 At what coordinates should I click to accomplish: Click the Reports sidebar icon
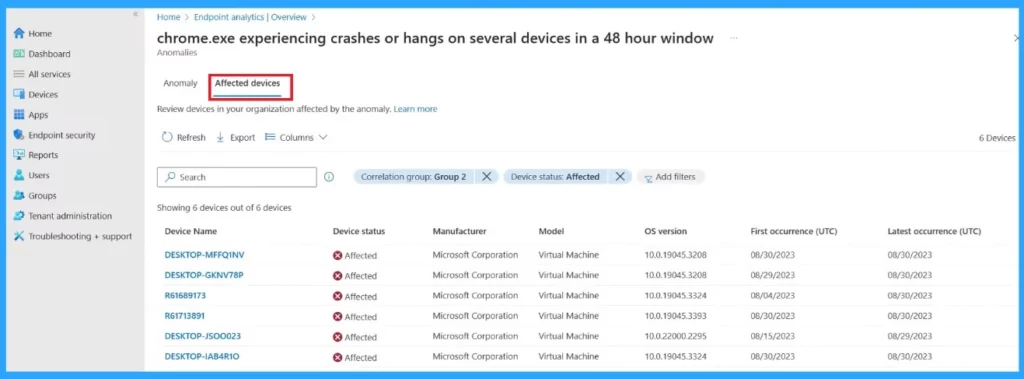pos(19,156)
